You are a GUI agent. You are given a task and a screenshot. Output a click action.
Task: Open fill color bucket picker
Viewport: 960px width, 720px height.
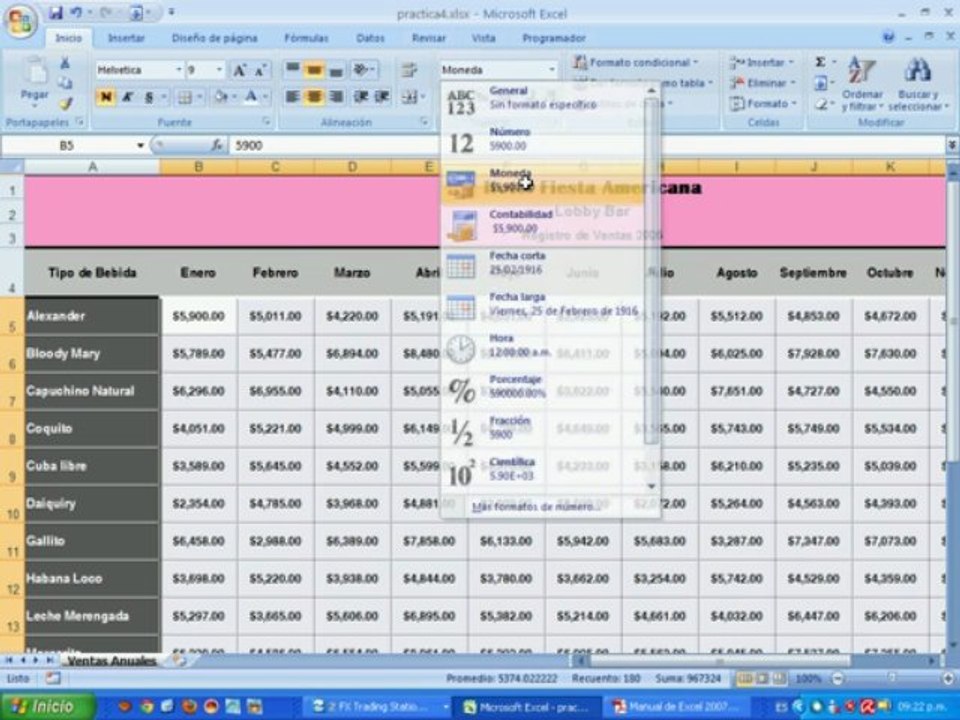[x=220, y=97]
